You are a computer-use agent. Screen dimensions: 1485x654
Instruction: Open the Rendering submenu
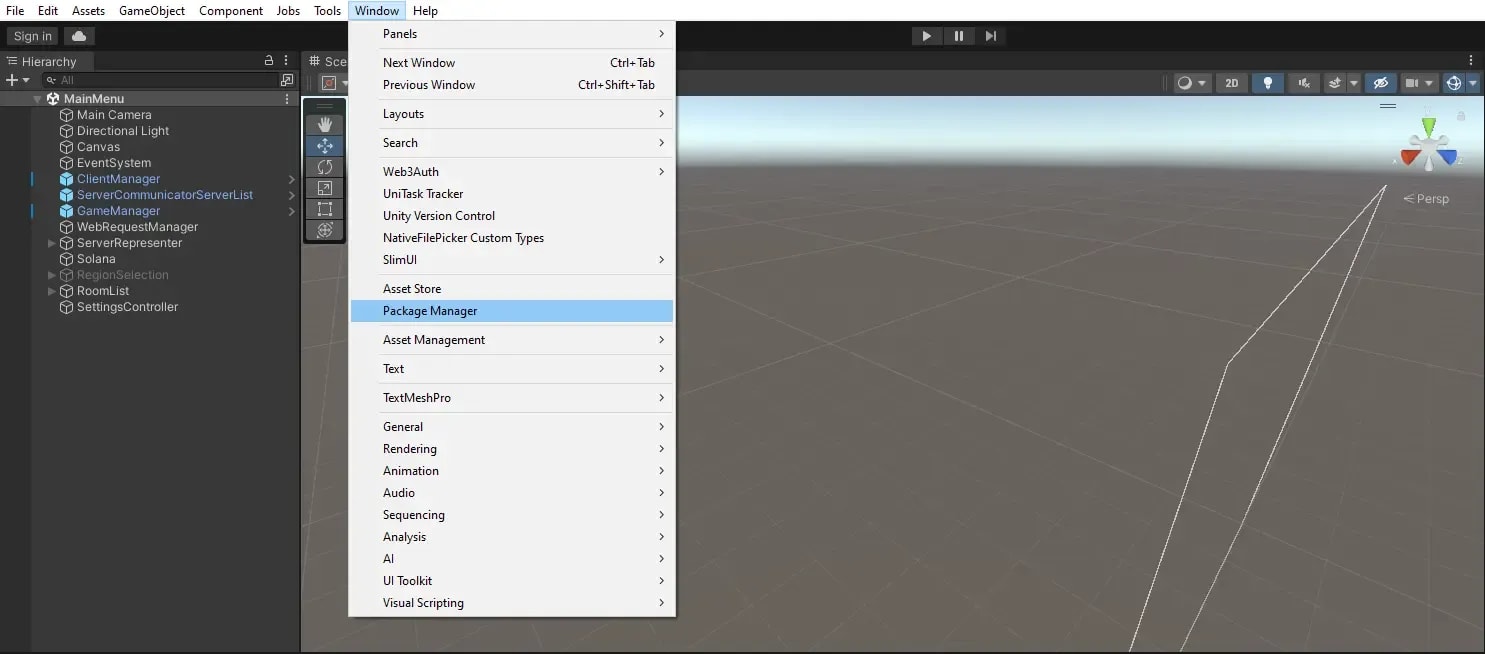click(512, 449)
